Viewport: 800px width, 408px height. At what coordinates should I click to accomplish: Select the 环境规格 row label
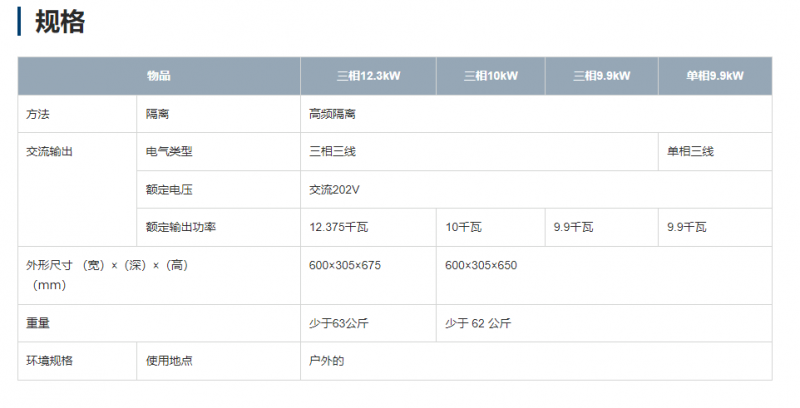coord(50,360)
